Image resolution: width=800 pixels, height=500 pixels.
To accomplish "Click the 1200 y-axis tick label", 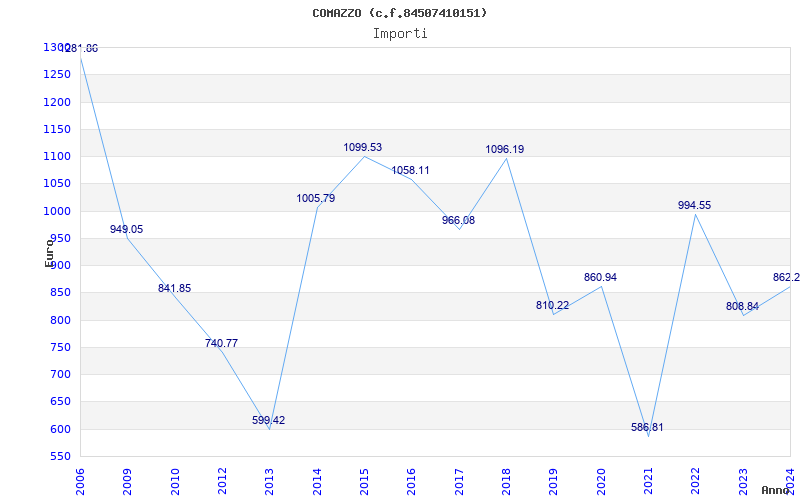I will point(57,102).
